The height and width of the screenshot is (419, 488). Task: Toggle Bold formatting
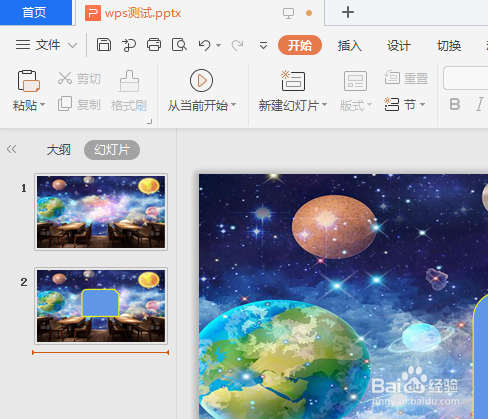click(x=455, y=104)
